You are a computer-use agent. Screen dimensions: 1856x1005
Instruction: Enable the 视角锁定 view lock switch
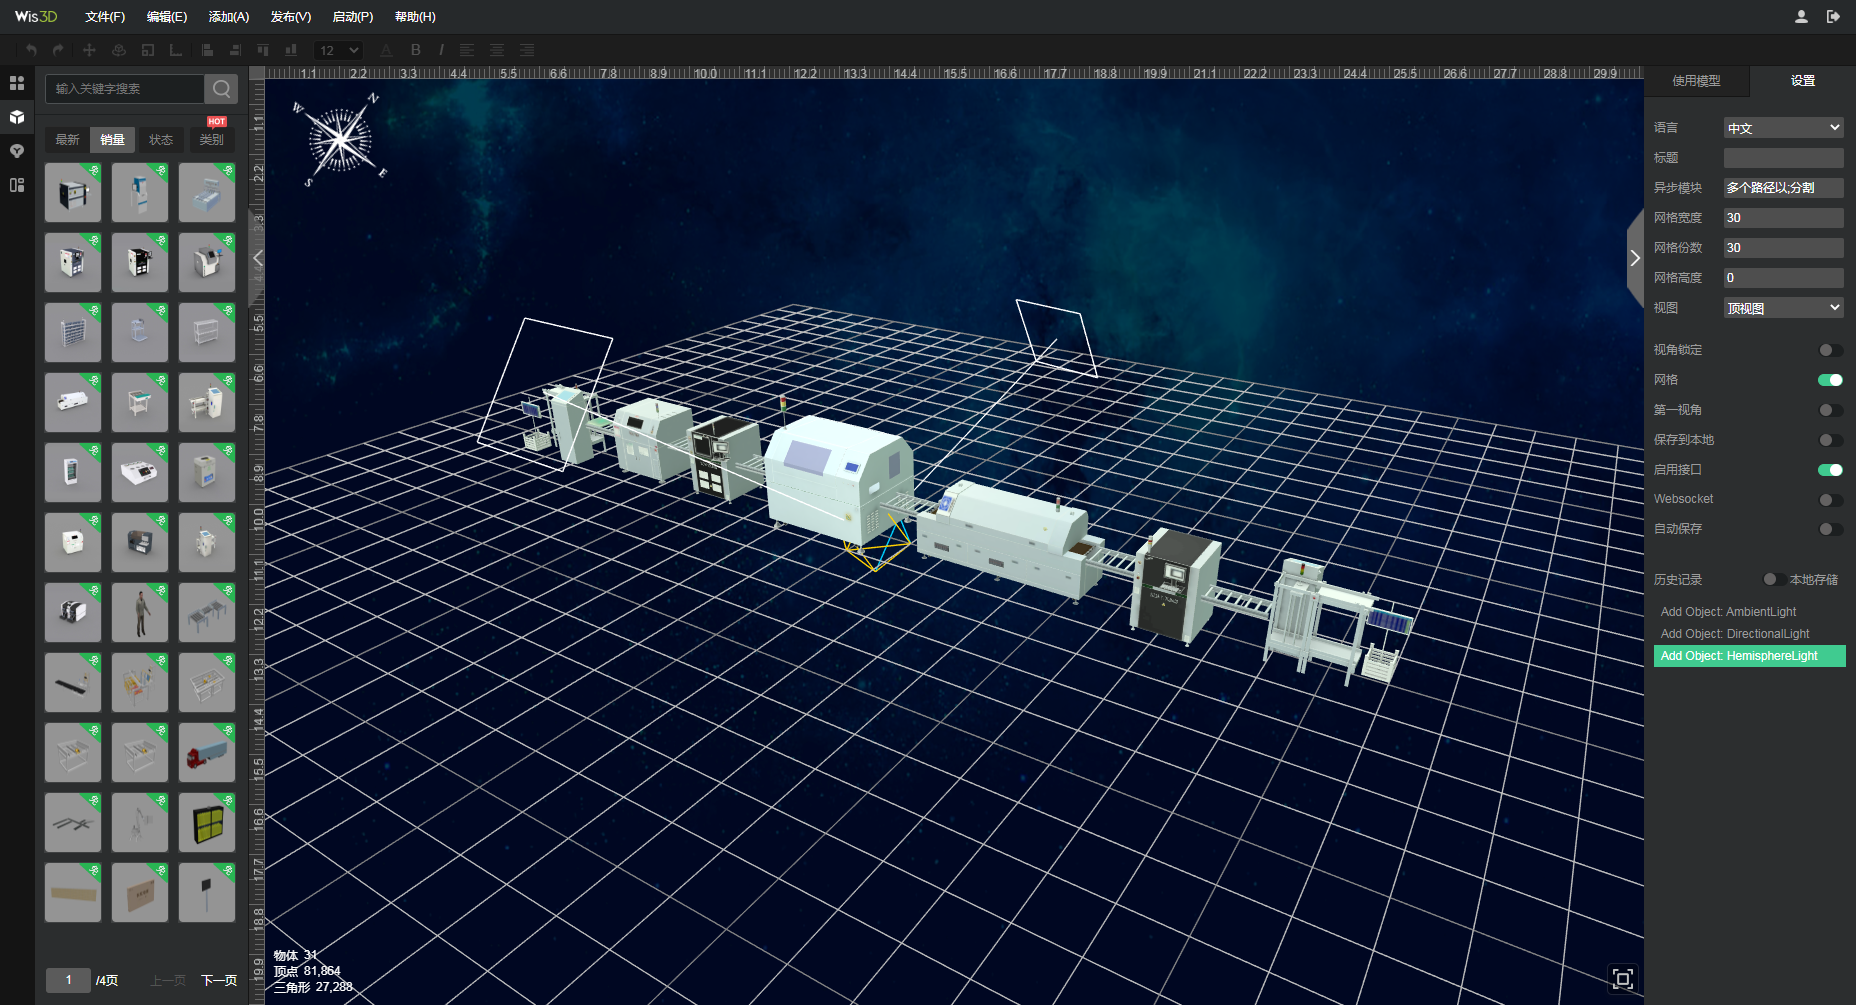coord(1830,350)
